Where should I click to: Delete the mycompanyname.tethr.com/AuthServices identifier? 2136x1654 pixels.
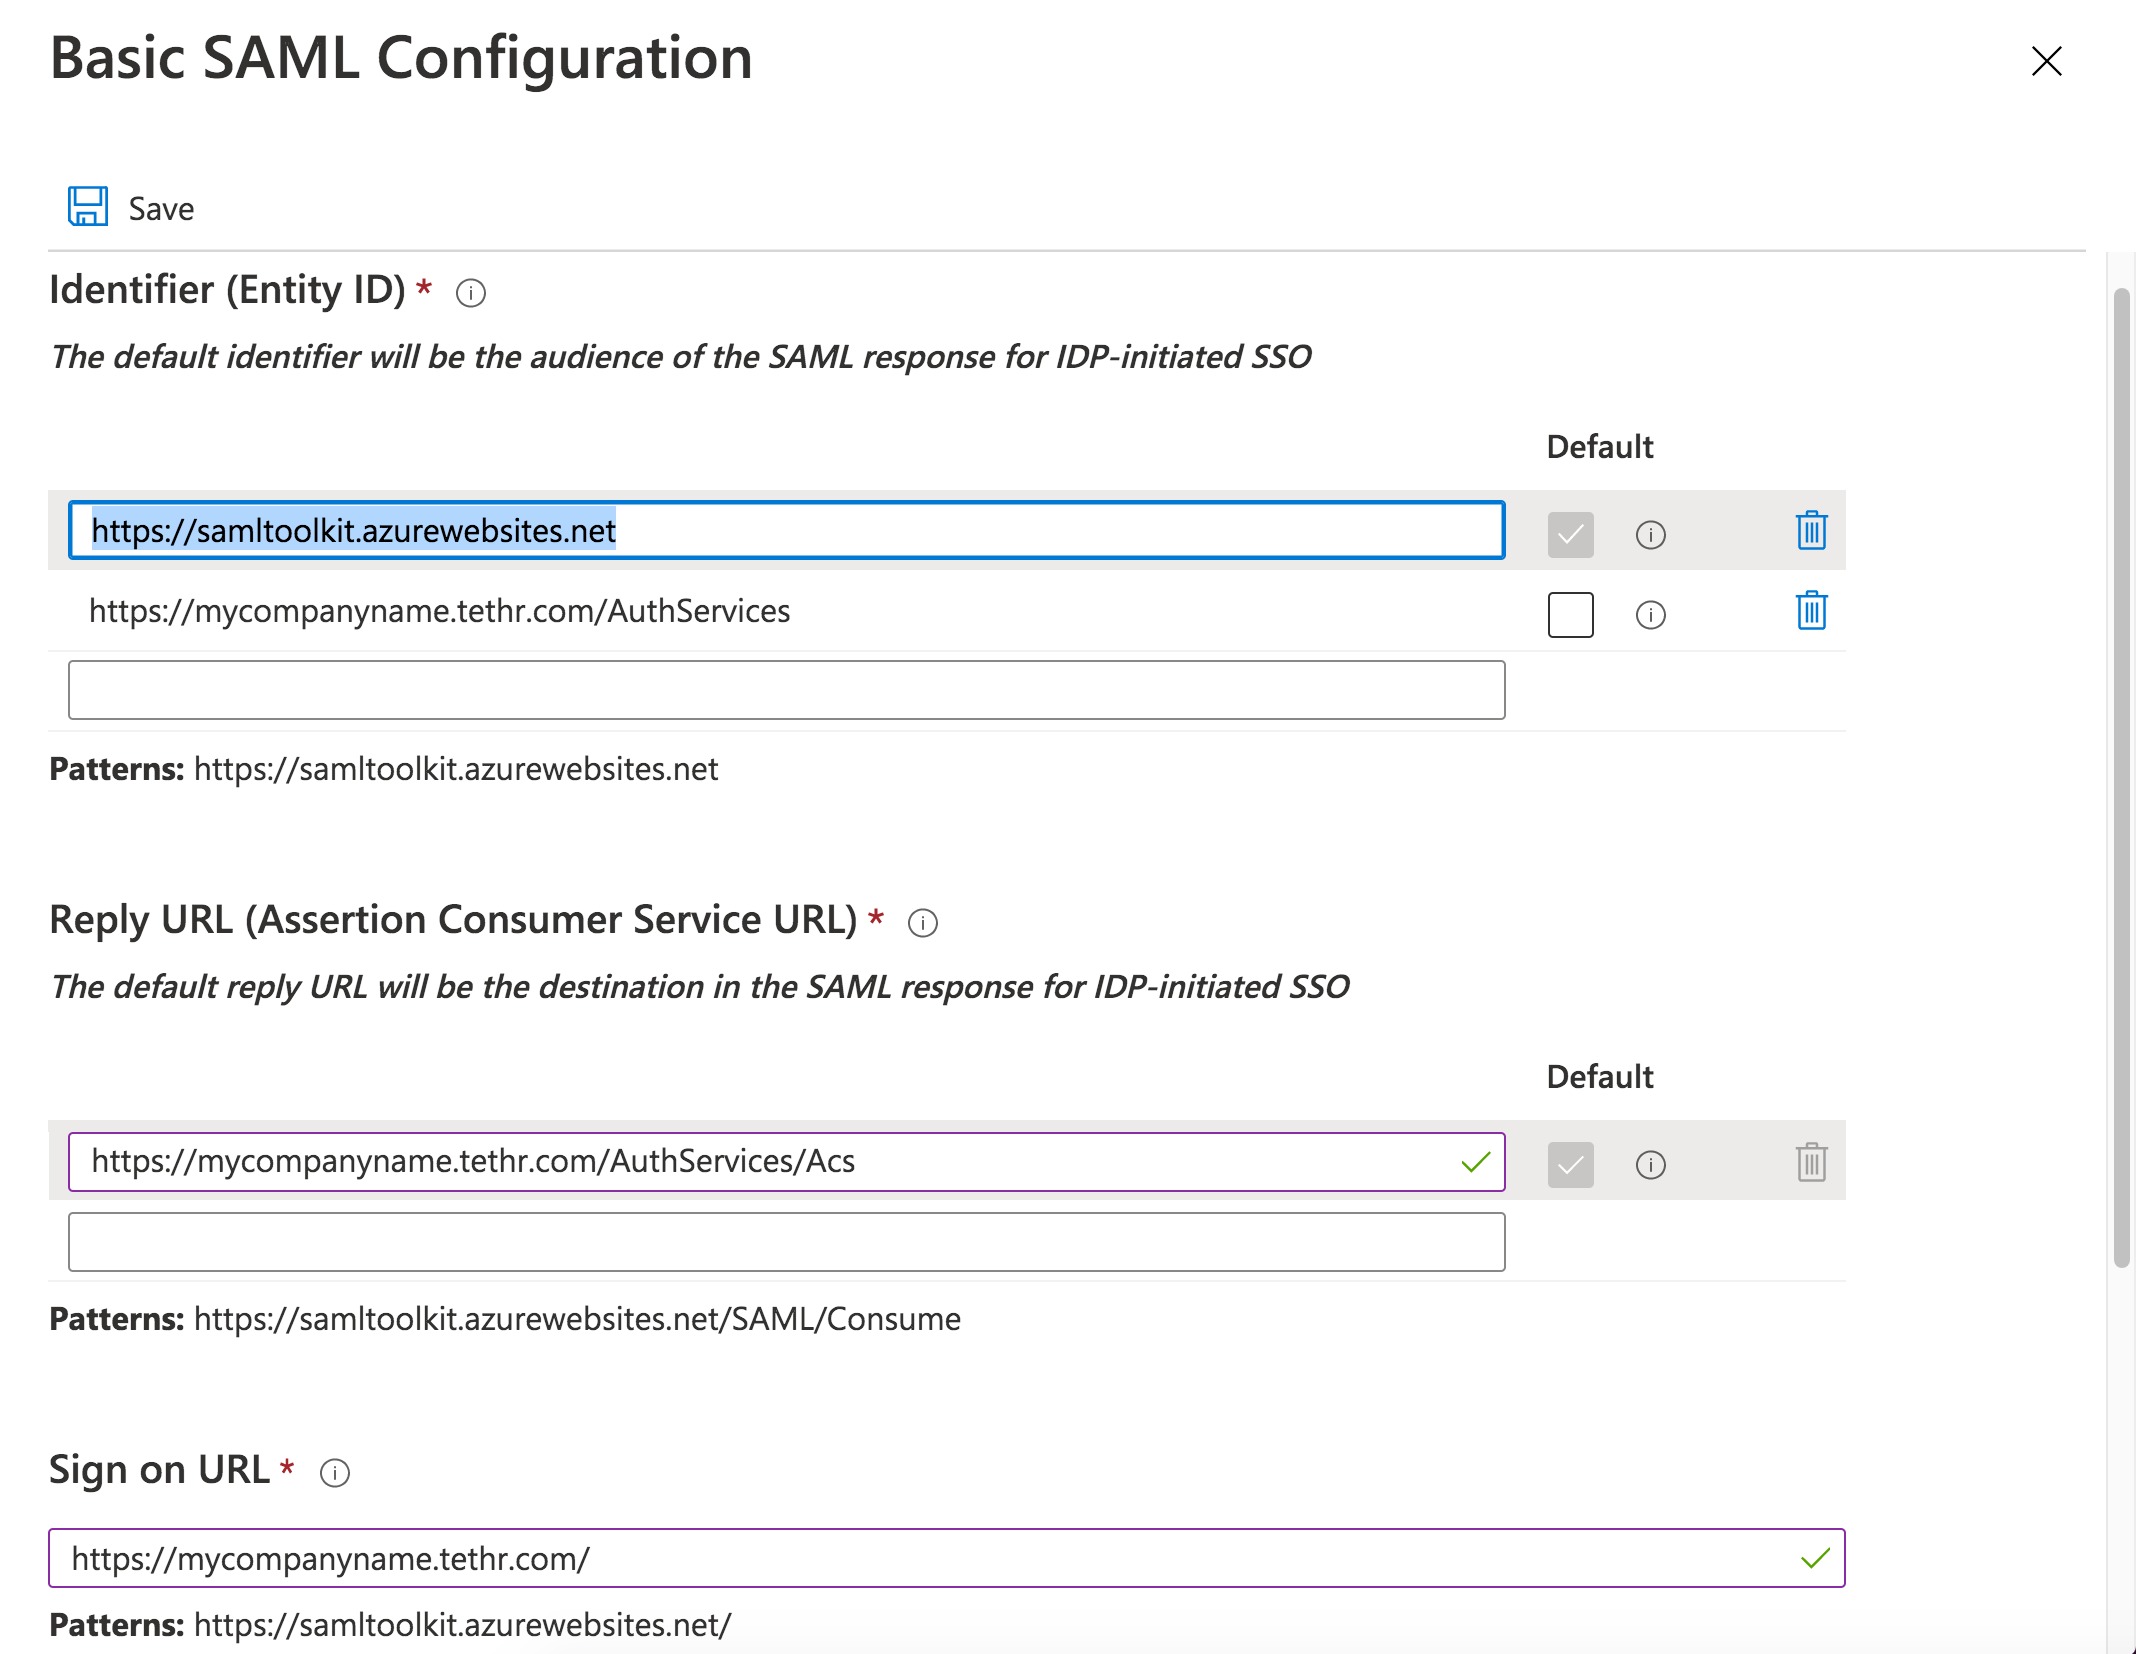[1810, 611]
